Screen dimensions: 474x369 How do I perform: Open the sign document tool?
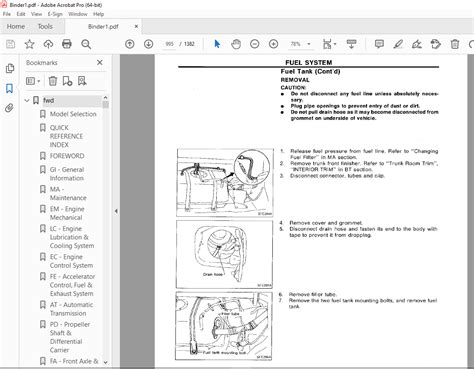coord(417,44)
